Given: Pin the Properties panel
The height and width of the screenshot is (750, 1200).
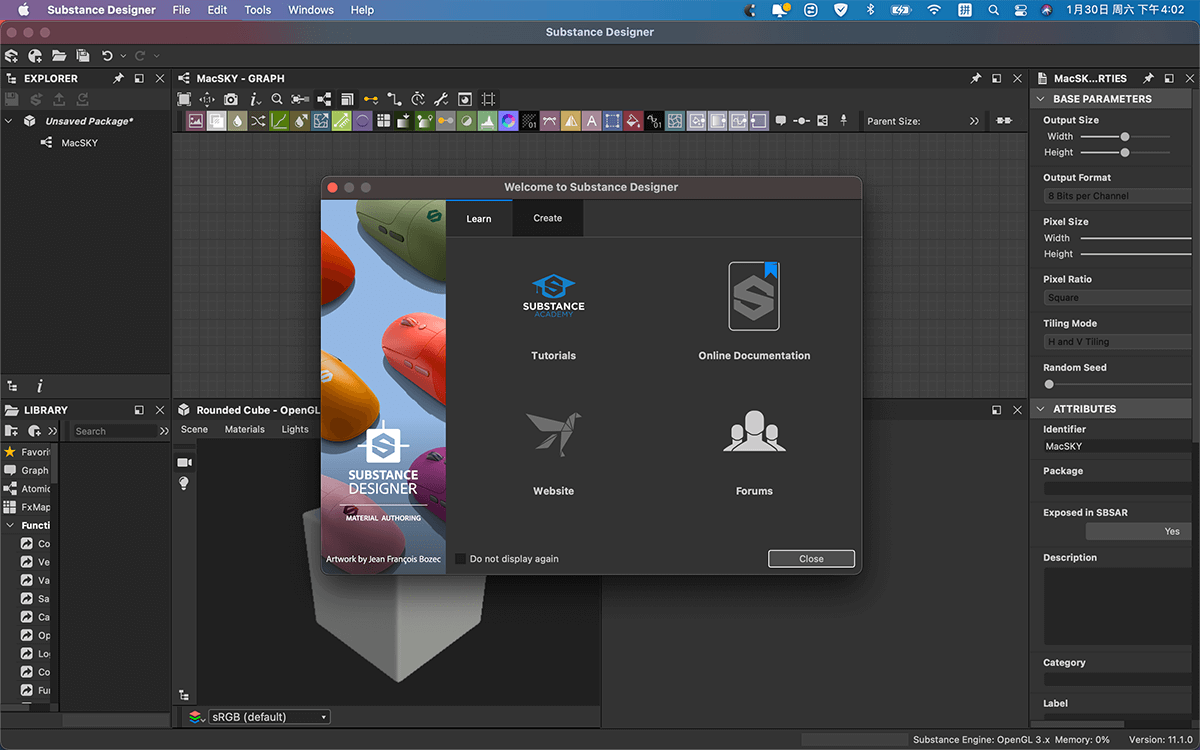Looking at the screenshot, I should [x=1148, y=78].
